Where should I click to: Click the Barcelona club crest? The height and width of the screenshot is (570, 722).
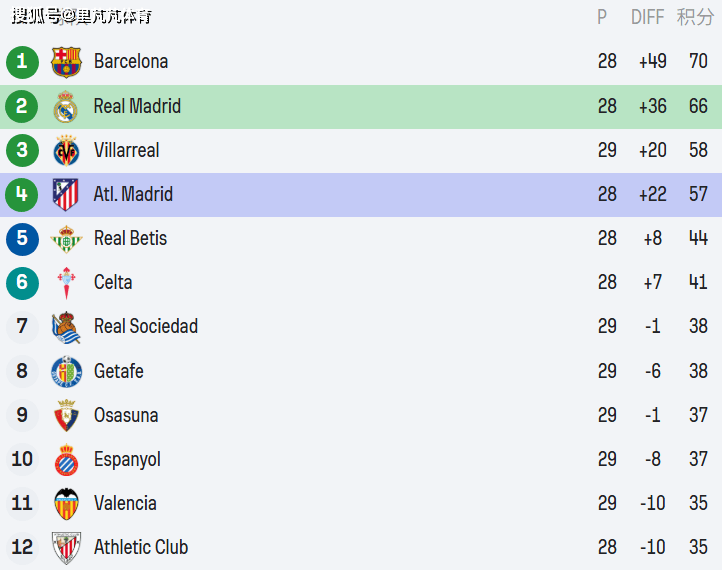click(x=66, y=62)
